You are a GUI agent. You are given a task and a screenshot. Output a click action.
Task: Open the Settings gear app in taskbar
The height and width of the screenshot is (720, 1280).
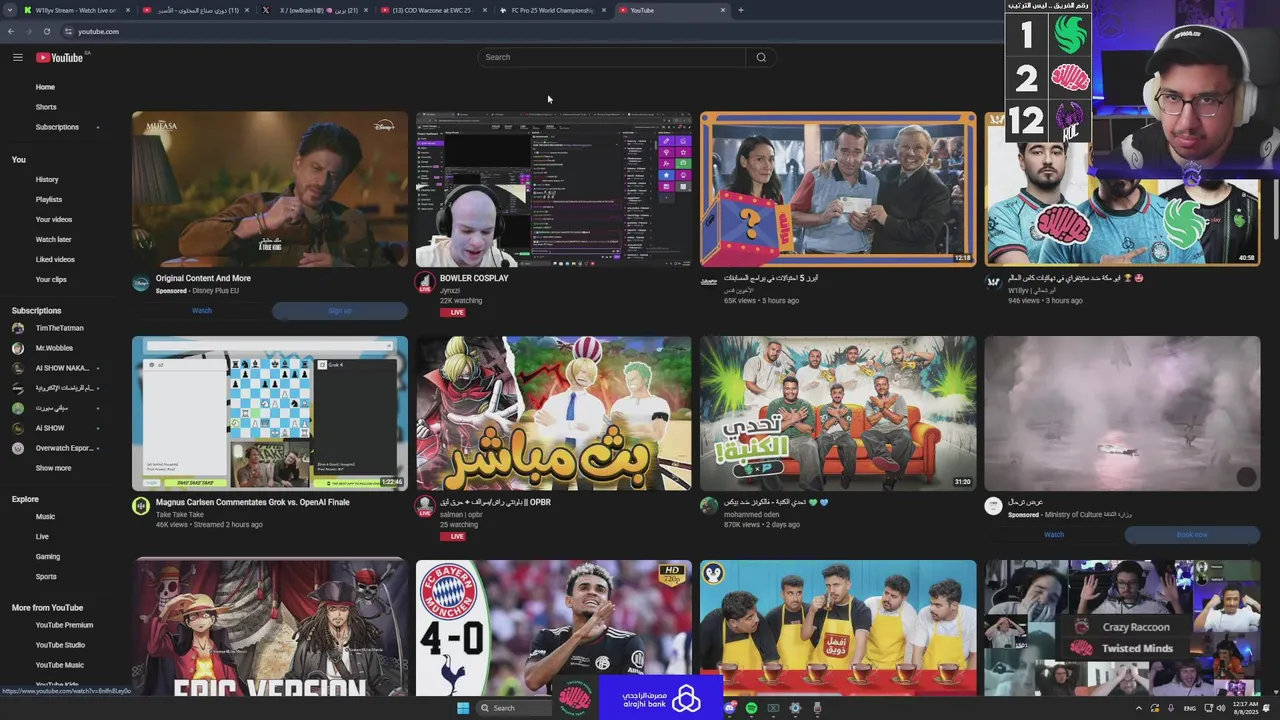point(795,708)
